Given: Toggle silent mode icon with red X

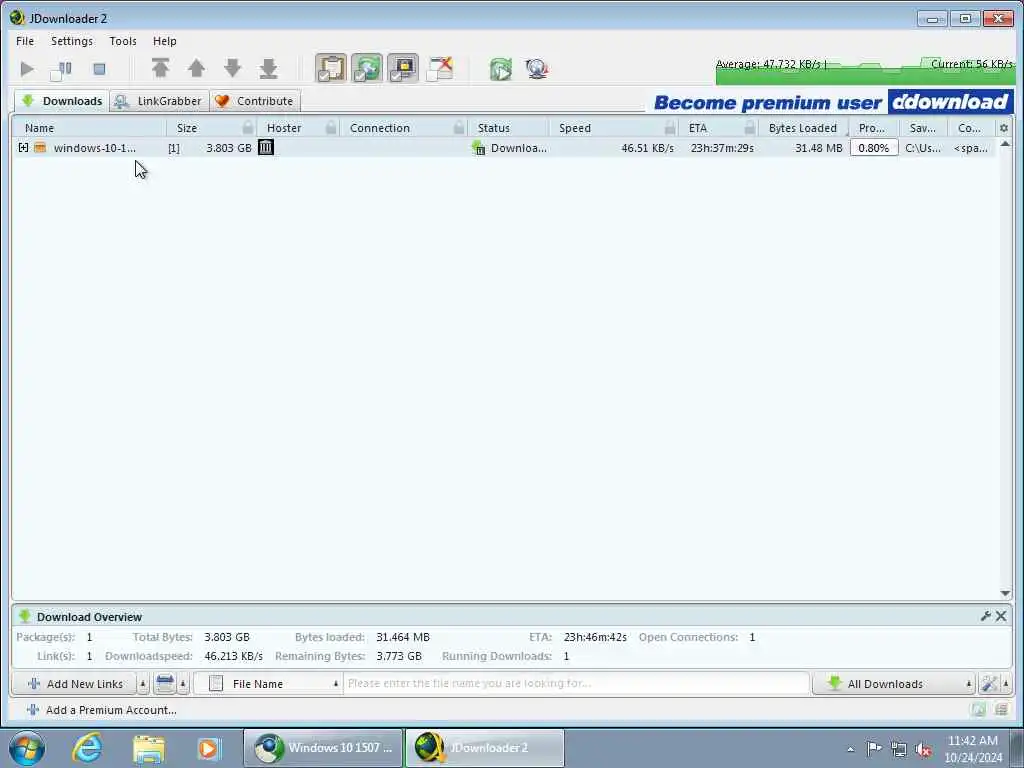Looking at the screenshot, I should click(x=440, y=69).
